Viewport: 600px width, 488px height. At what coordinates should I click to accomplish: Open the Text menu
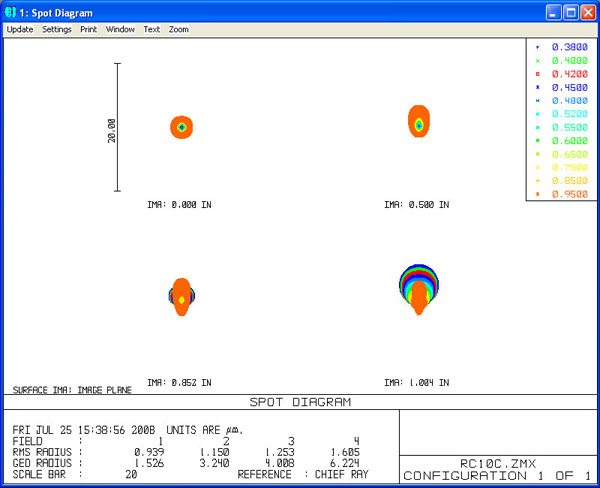pyautogui.click(x=152, y=29)
